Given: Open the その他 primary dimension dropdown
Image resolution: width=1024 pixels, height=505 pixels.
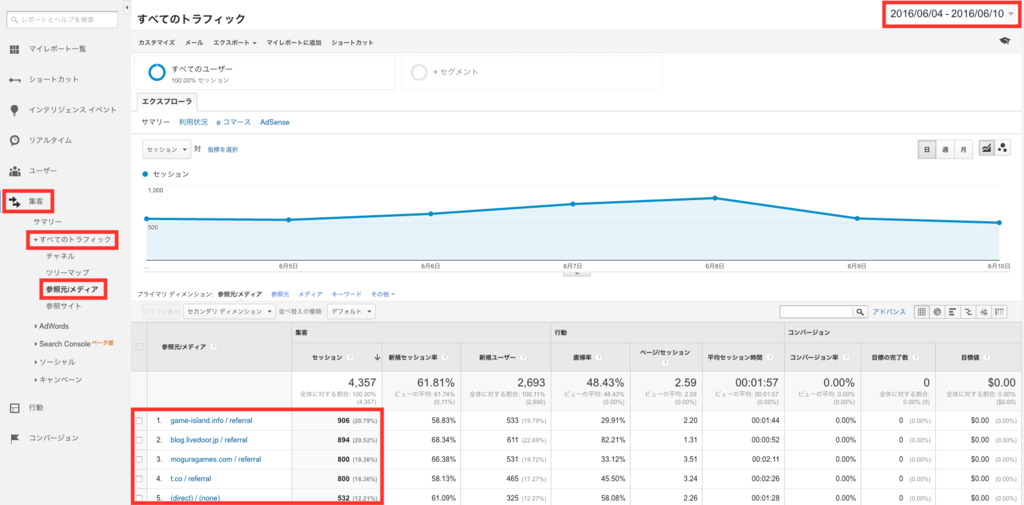Looking at the screenshot, I should pyautogui.click(x=383, y=295).
